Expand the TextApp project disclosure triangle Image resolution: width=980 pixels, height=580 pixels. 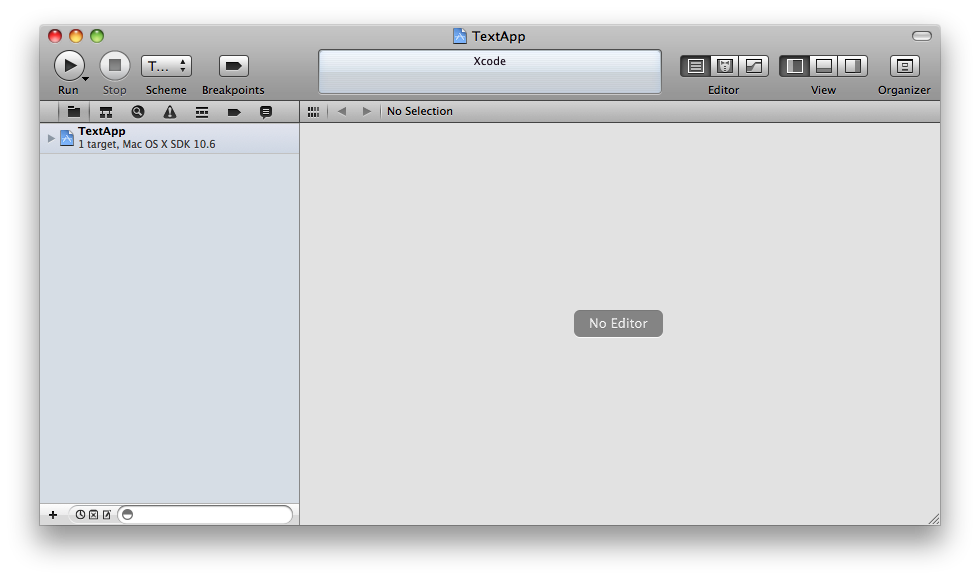click(51, 138)
